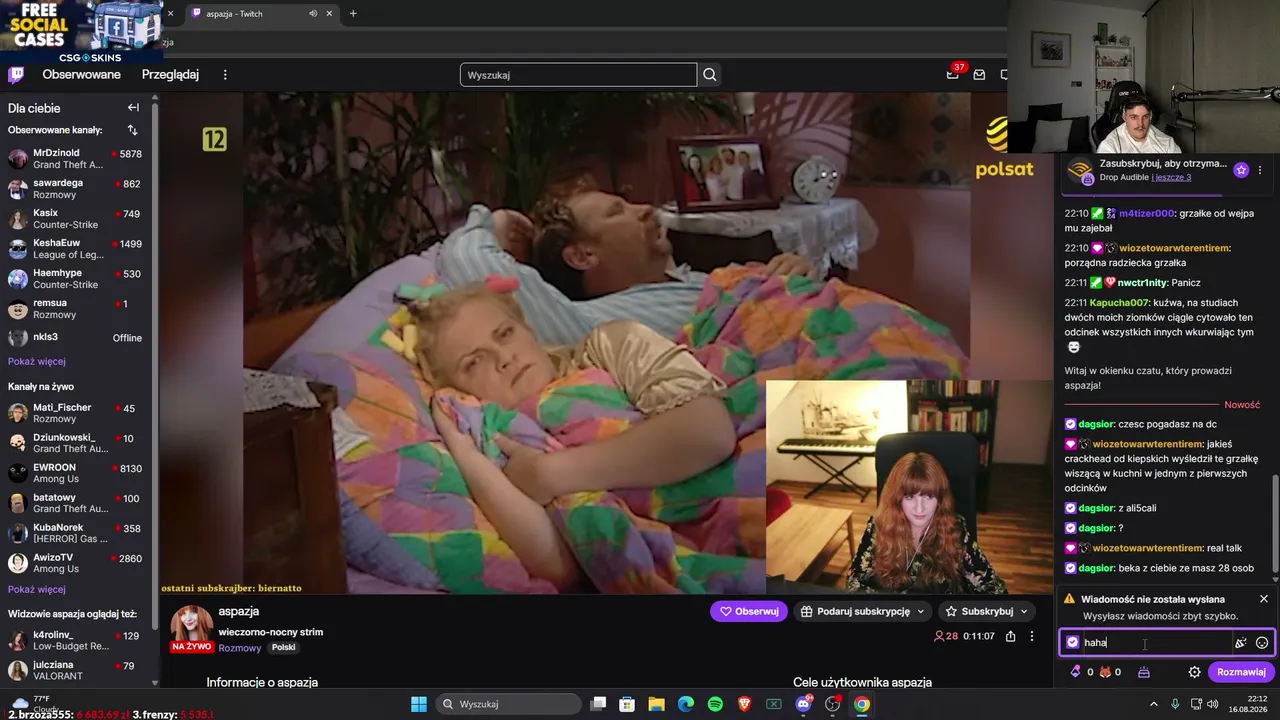The image size is (1280, 720).
Task: Open MrDzinold channel from sidebar
Action: click(x=76, y=159)
